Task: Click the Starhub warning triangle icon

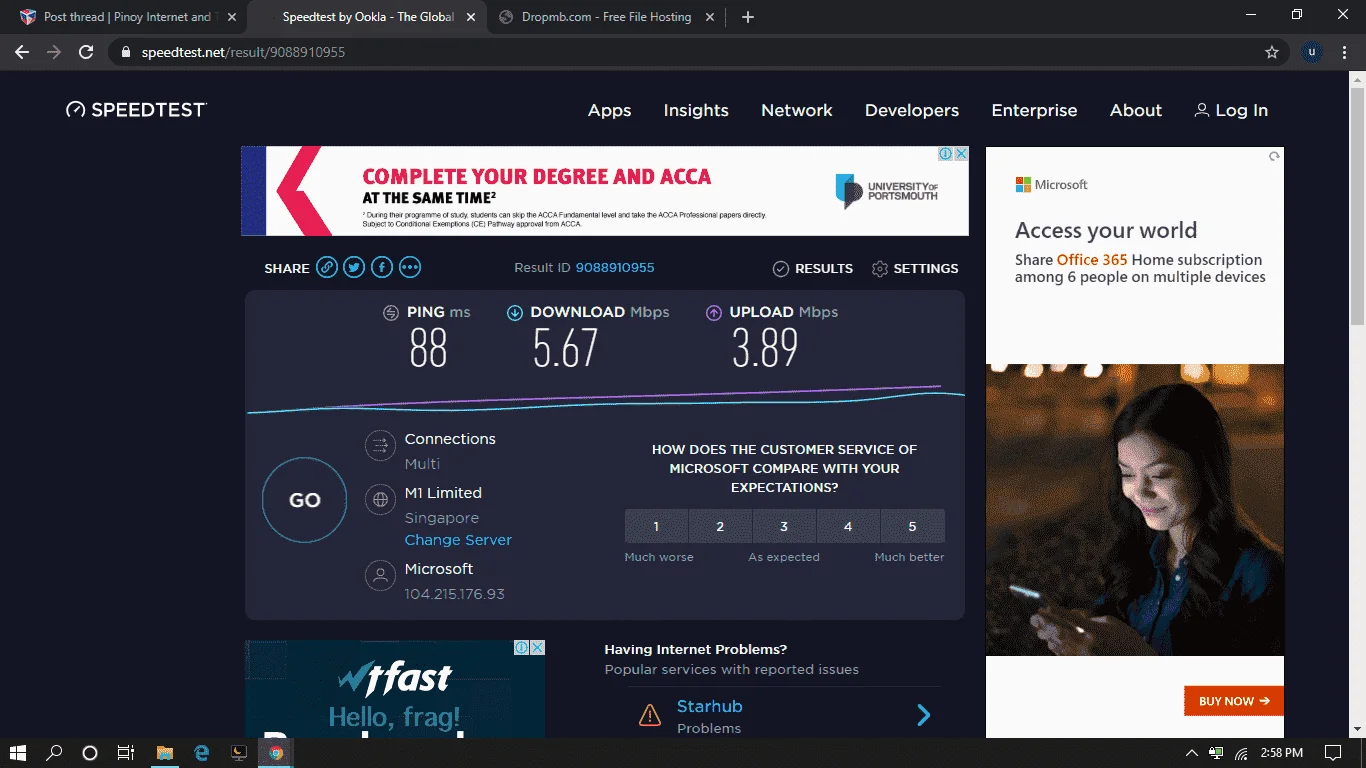Action: (650, 715)
